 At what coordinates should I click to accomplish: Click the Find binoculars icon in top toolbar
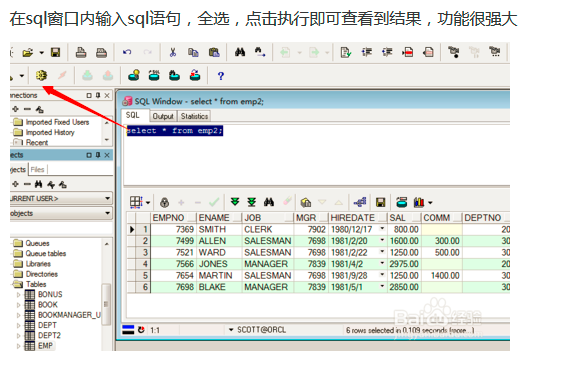240,52
